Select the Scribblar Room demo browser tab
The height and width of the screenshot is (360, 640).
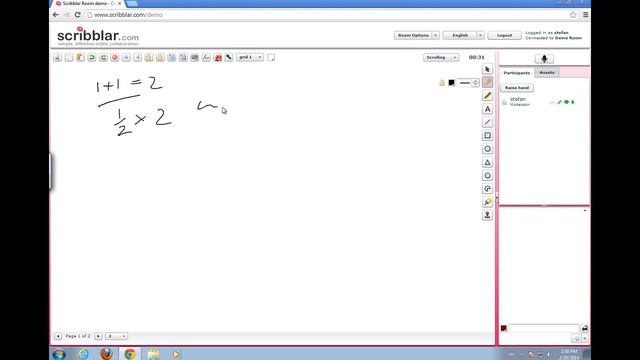click(x=88, y=3)
